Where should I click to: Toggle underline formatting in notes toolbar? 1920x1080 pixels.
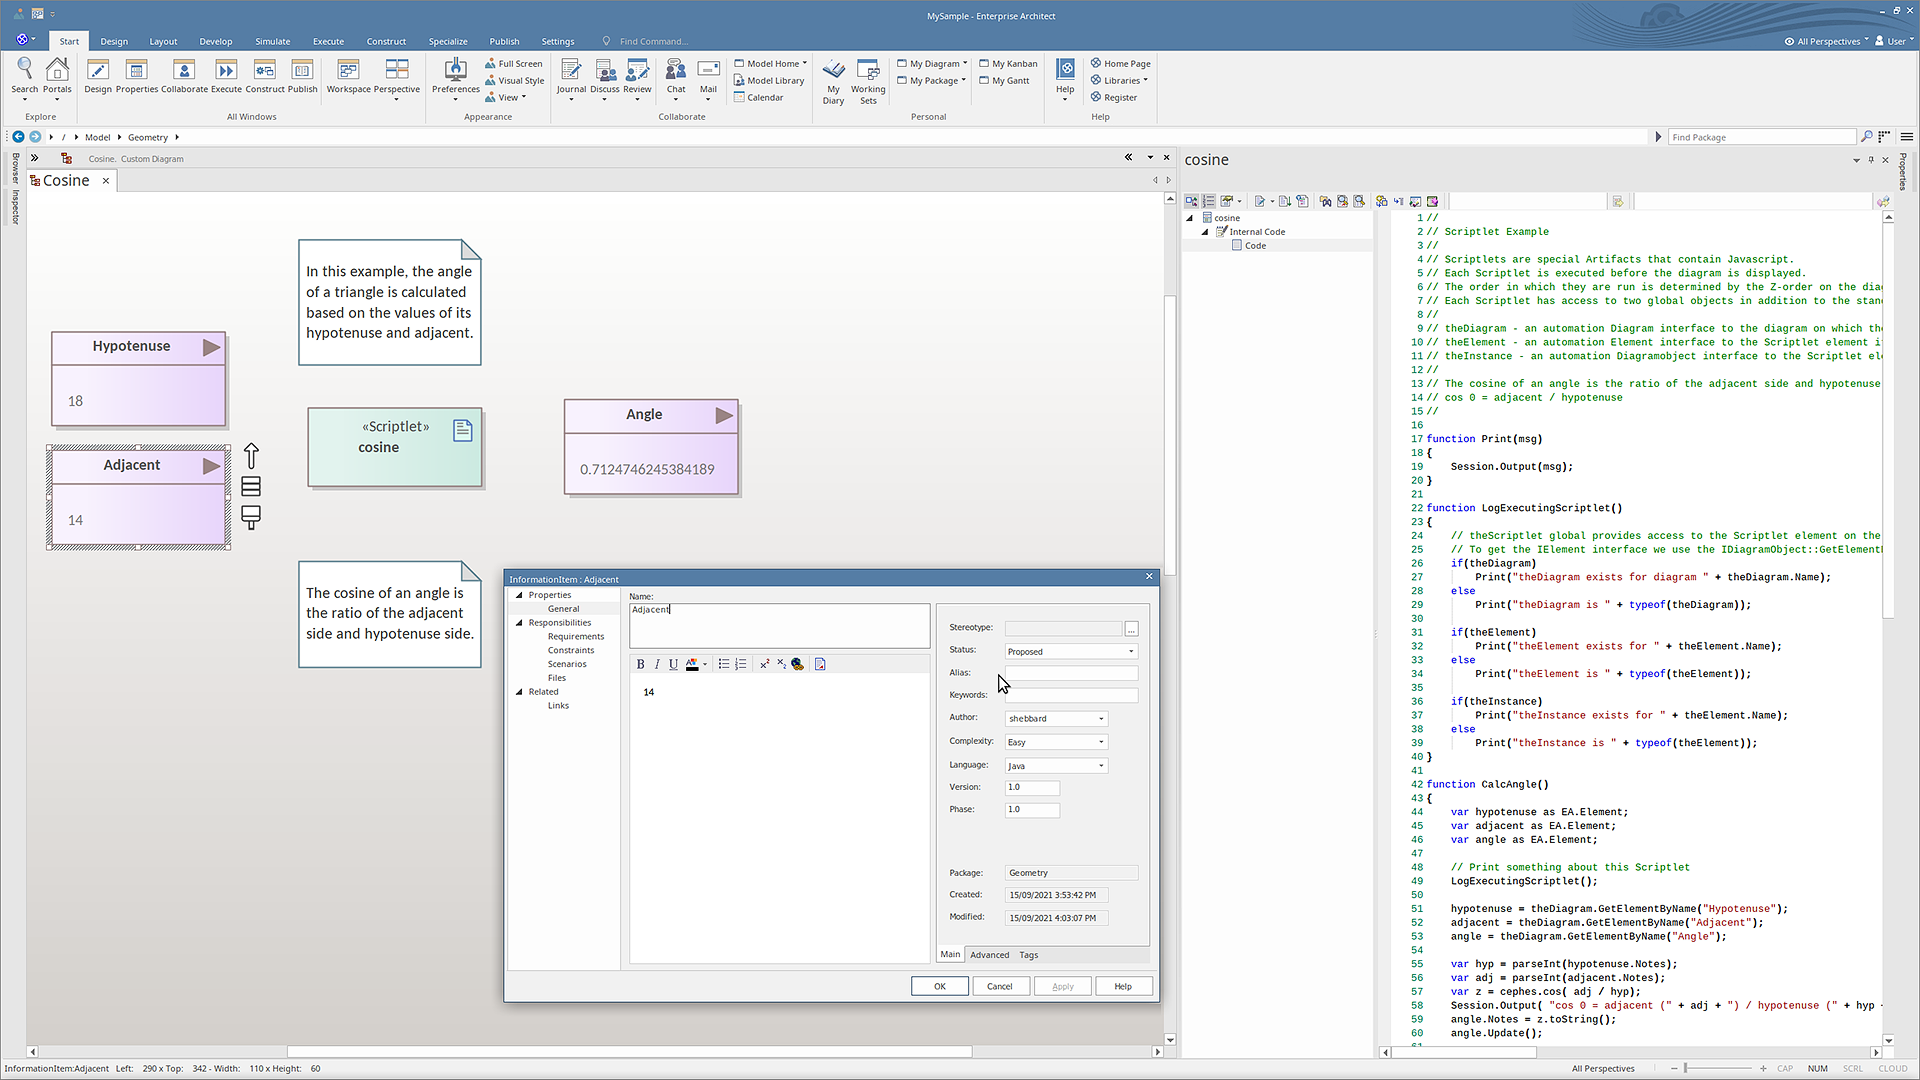pyautogui.click(x=673, y=664)
